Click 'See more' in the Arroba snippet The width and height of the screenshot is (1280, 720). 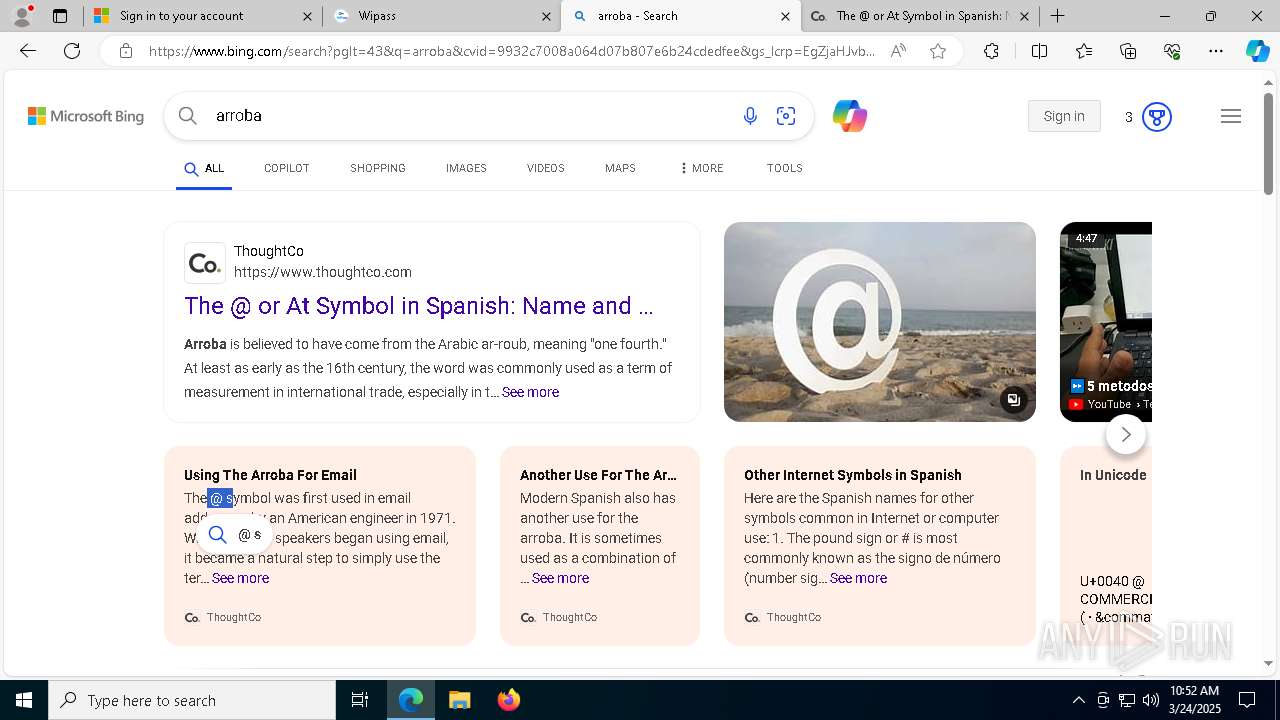530,392
